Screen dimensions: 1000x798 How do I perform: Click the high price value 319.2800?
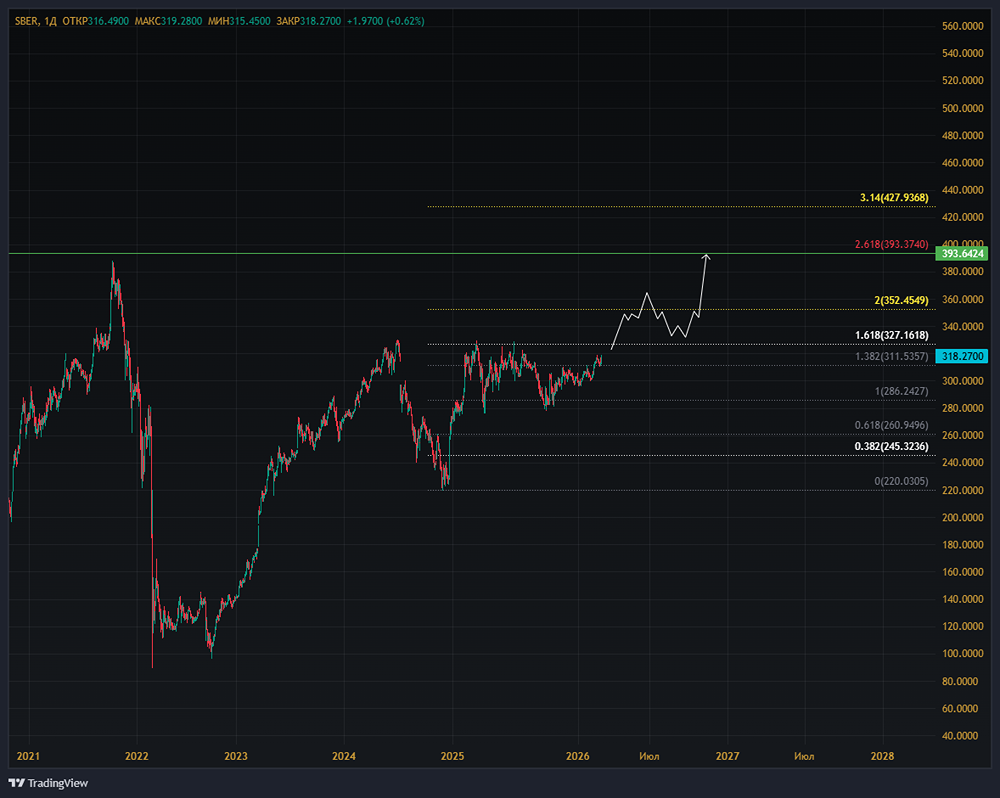pyautogui.click(x=181, y=21)
